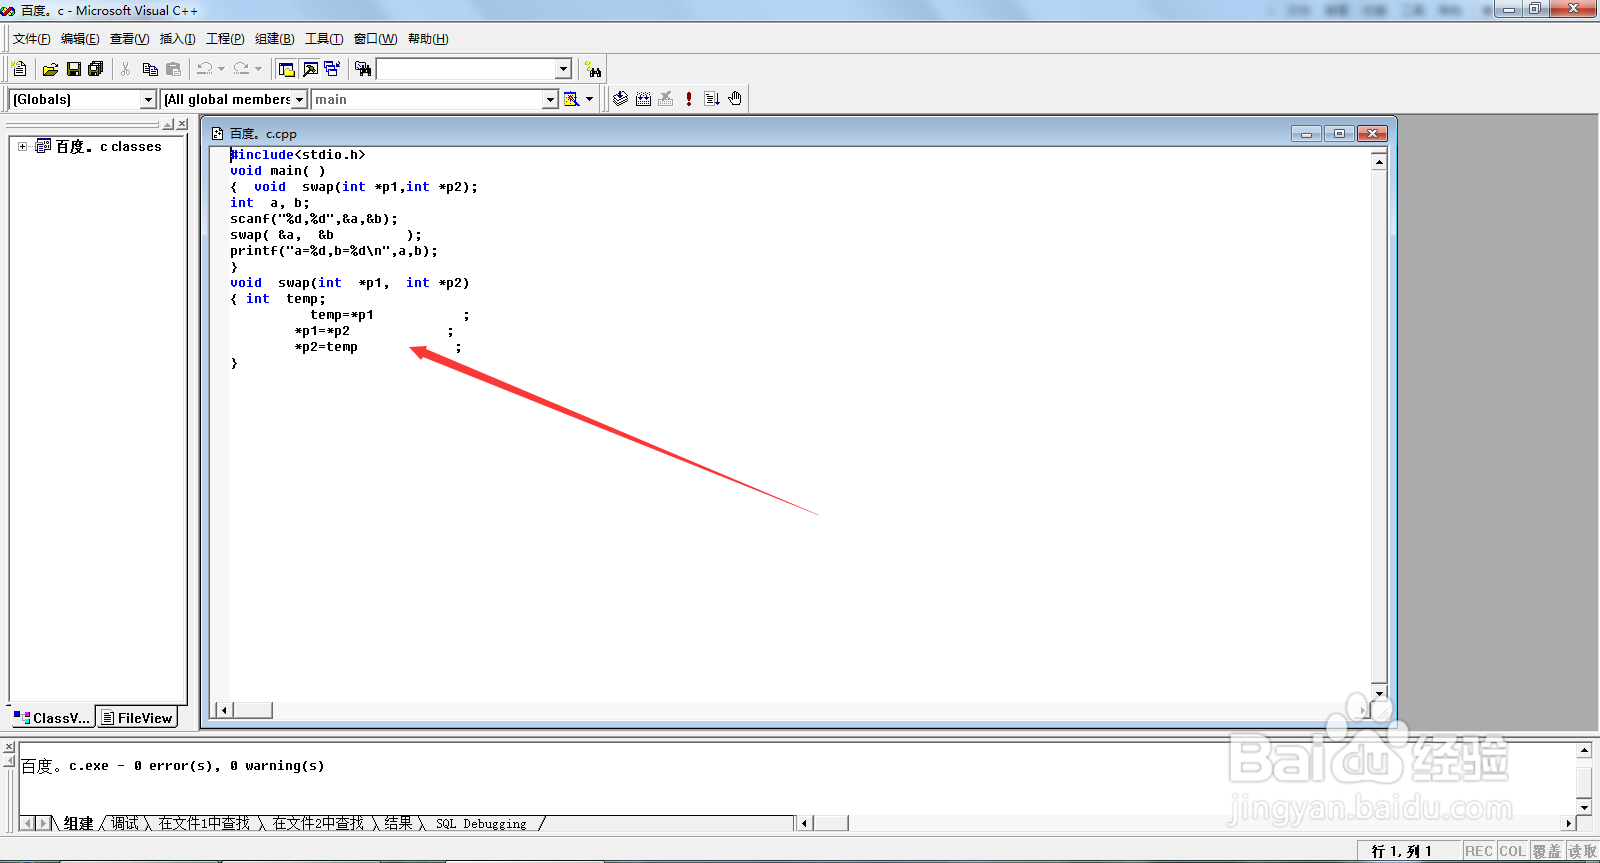The image size is (1600, 863).
Task: Click the WizardBar actions wand icon
Action: 571,98
